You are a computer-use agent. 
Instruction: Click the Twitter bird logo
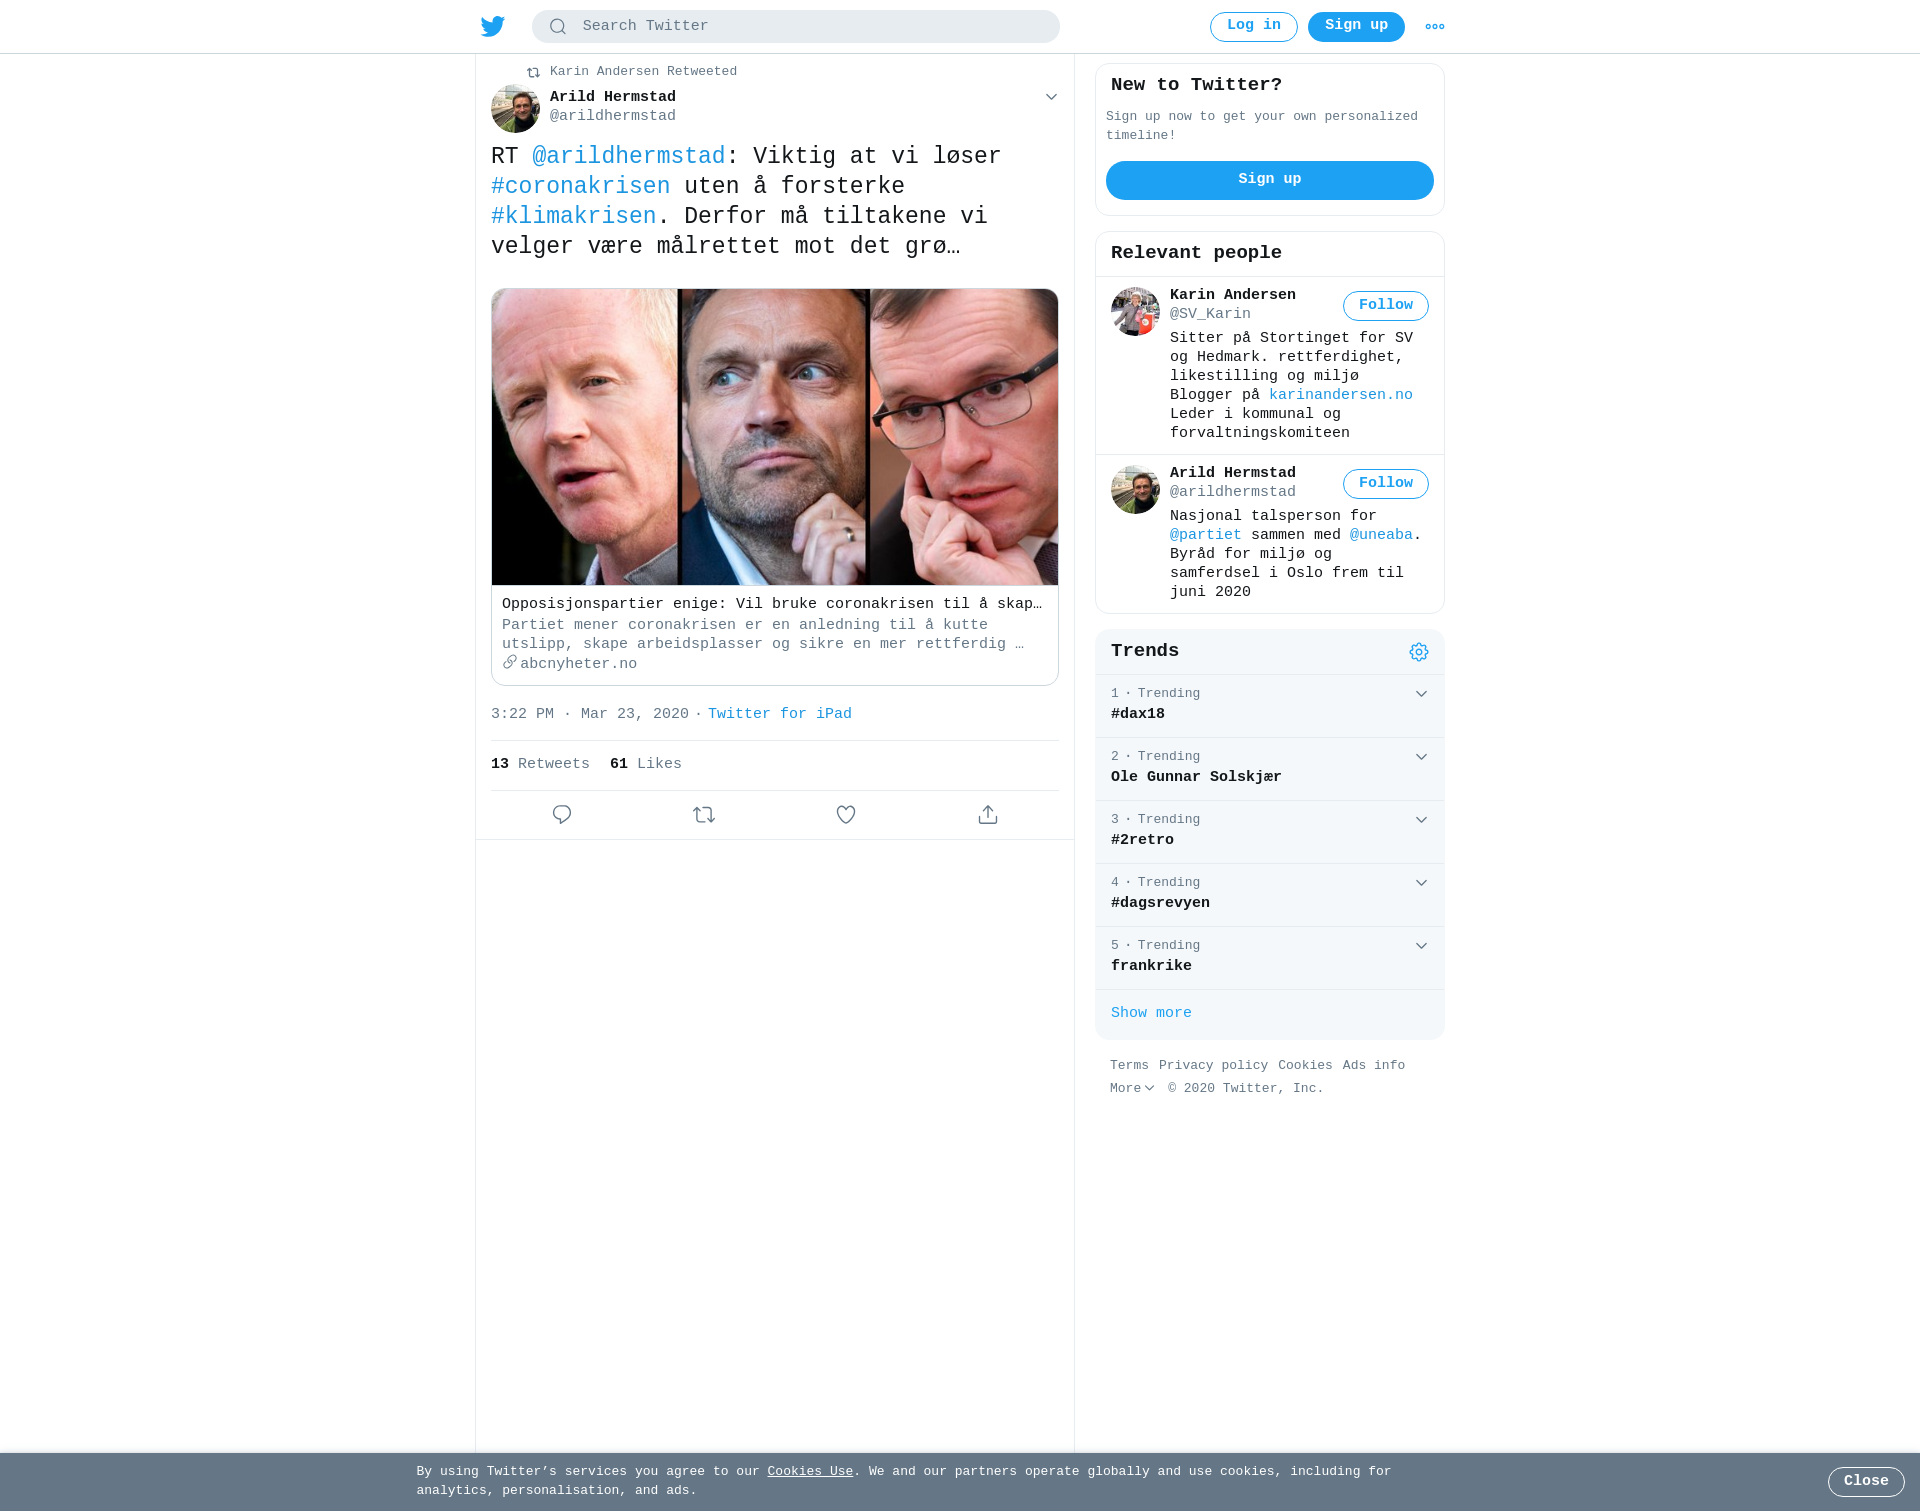(x=493, y=26)
